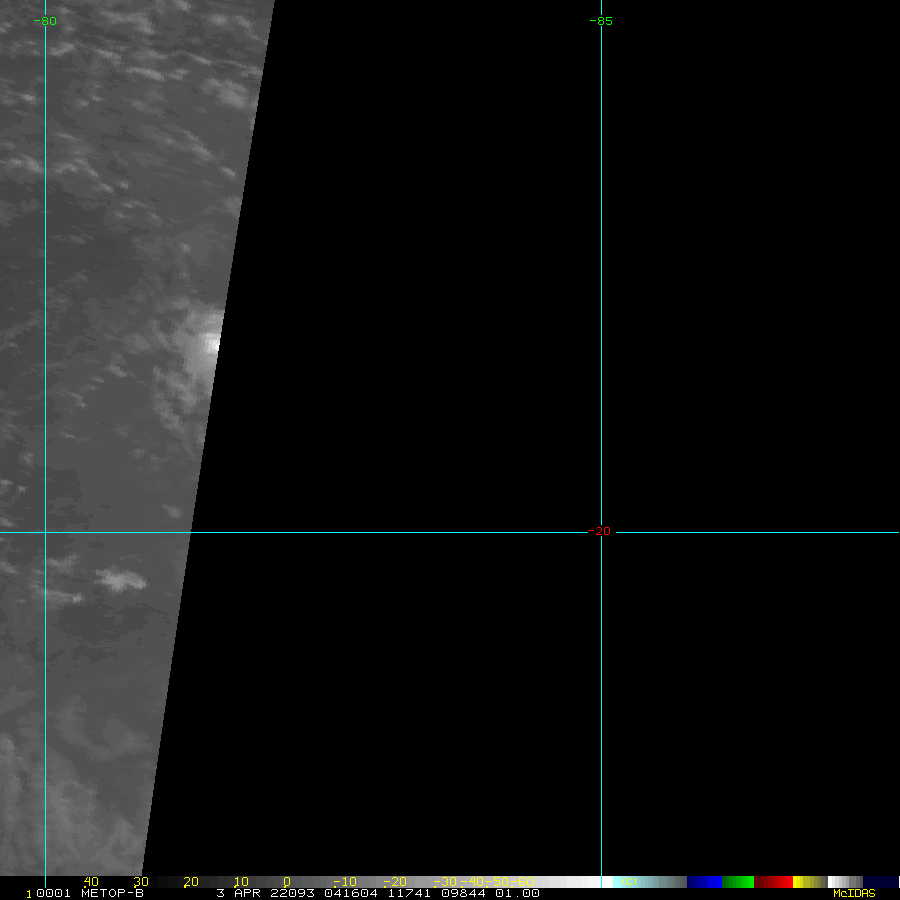This screenshot has width=900, height=900.
Task: Click the red segment of the color bar
Action: [x=773, y=882]
